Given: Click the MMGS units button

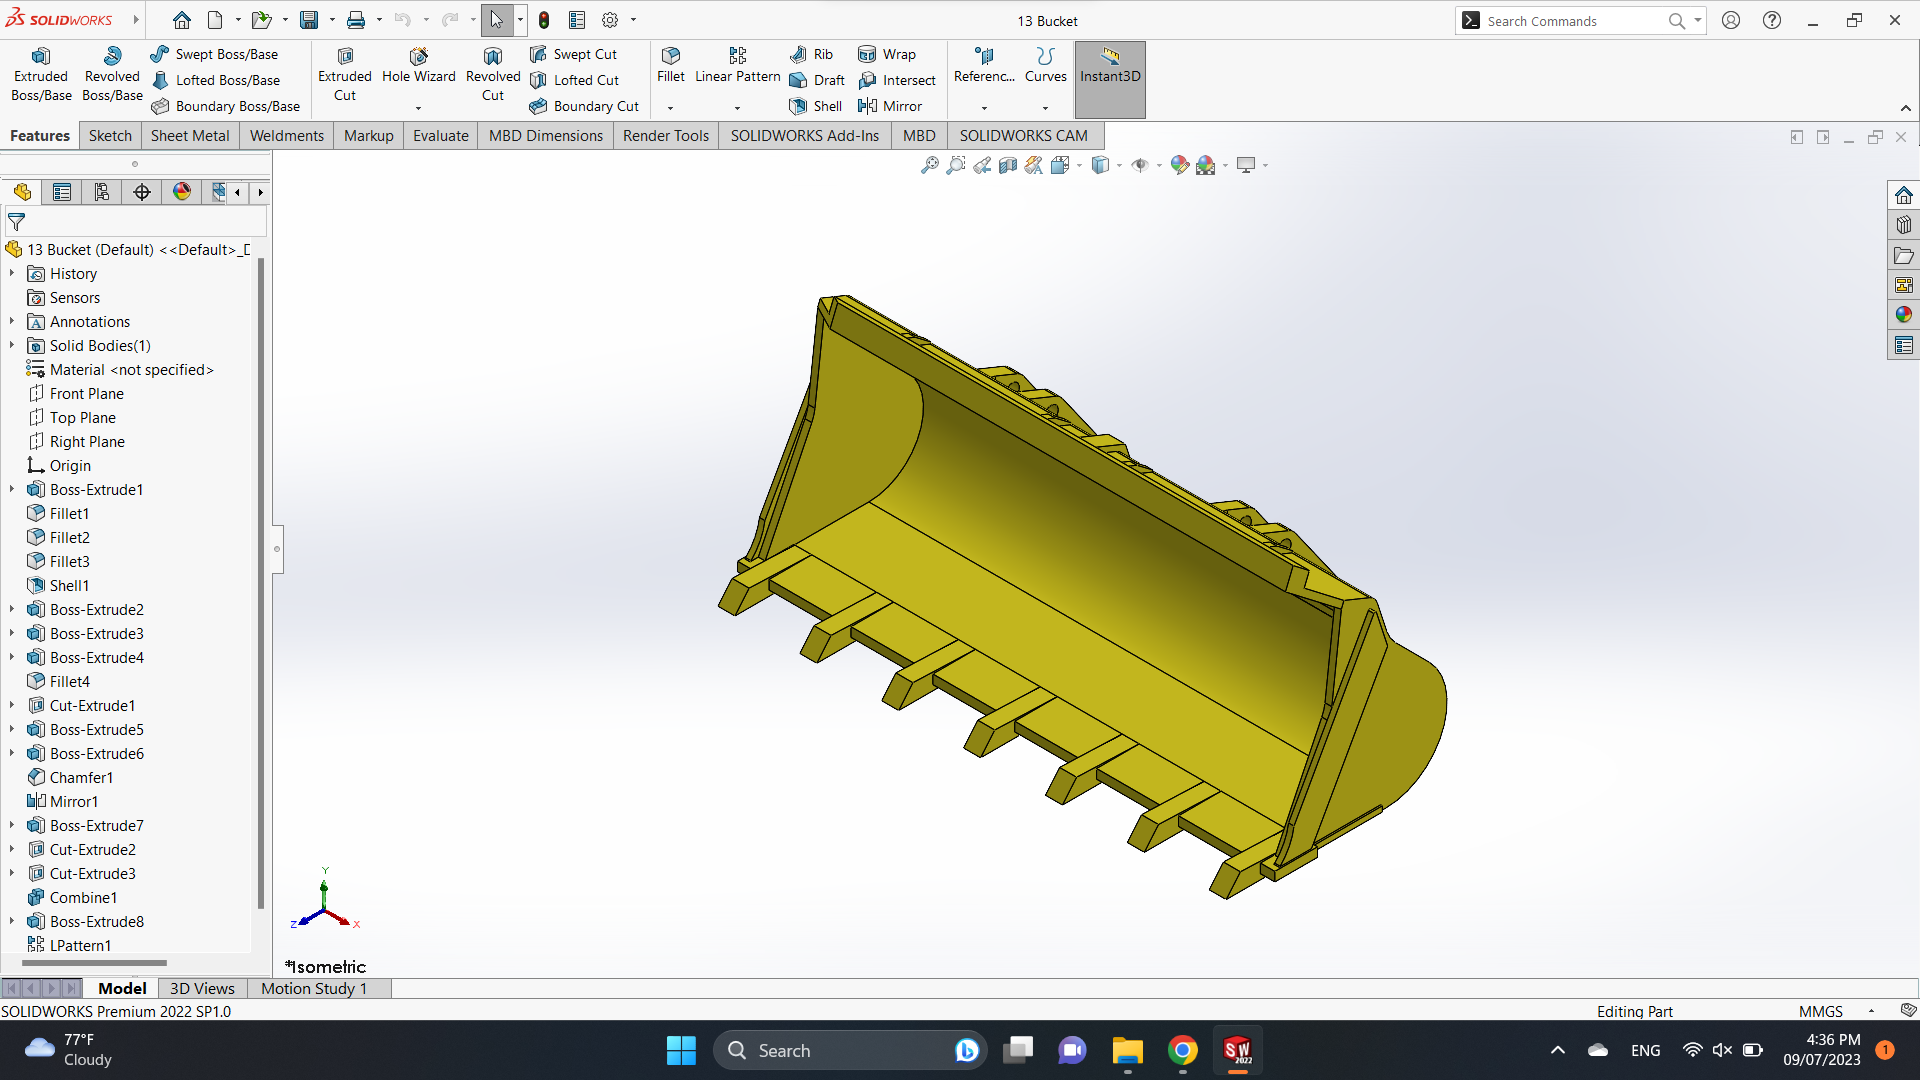Looking at the screenshot, I should [x=1820, y=1011].
